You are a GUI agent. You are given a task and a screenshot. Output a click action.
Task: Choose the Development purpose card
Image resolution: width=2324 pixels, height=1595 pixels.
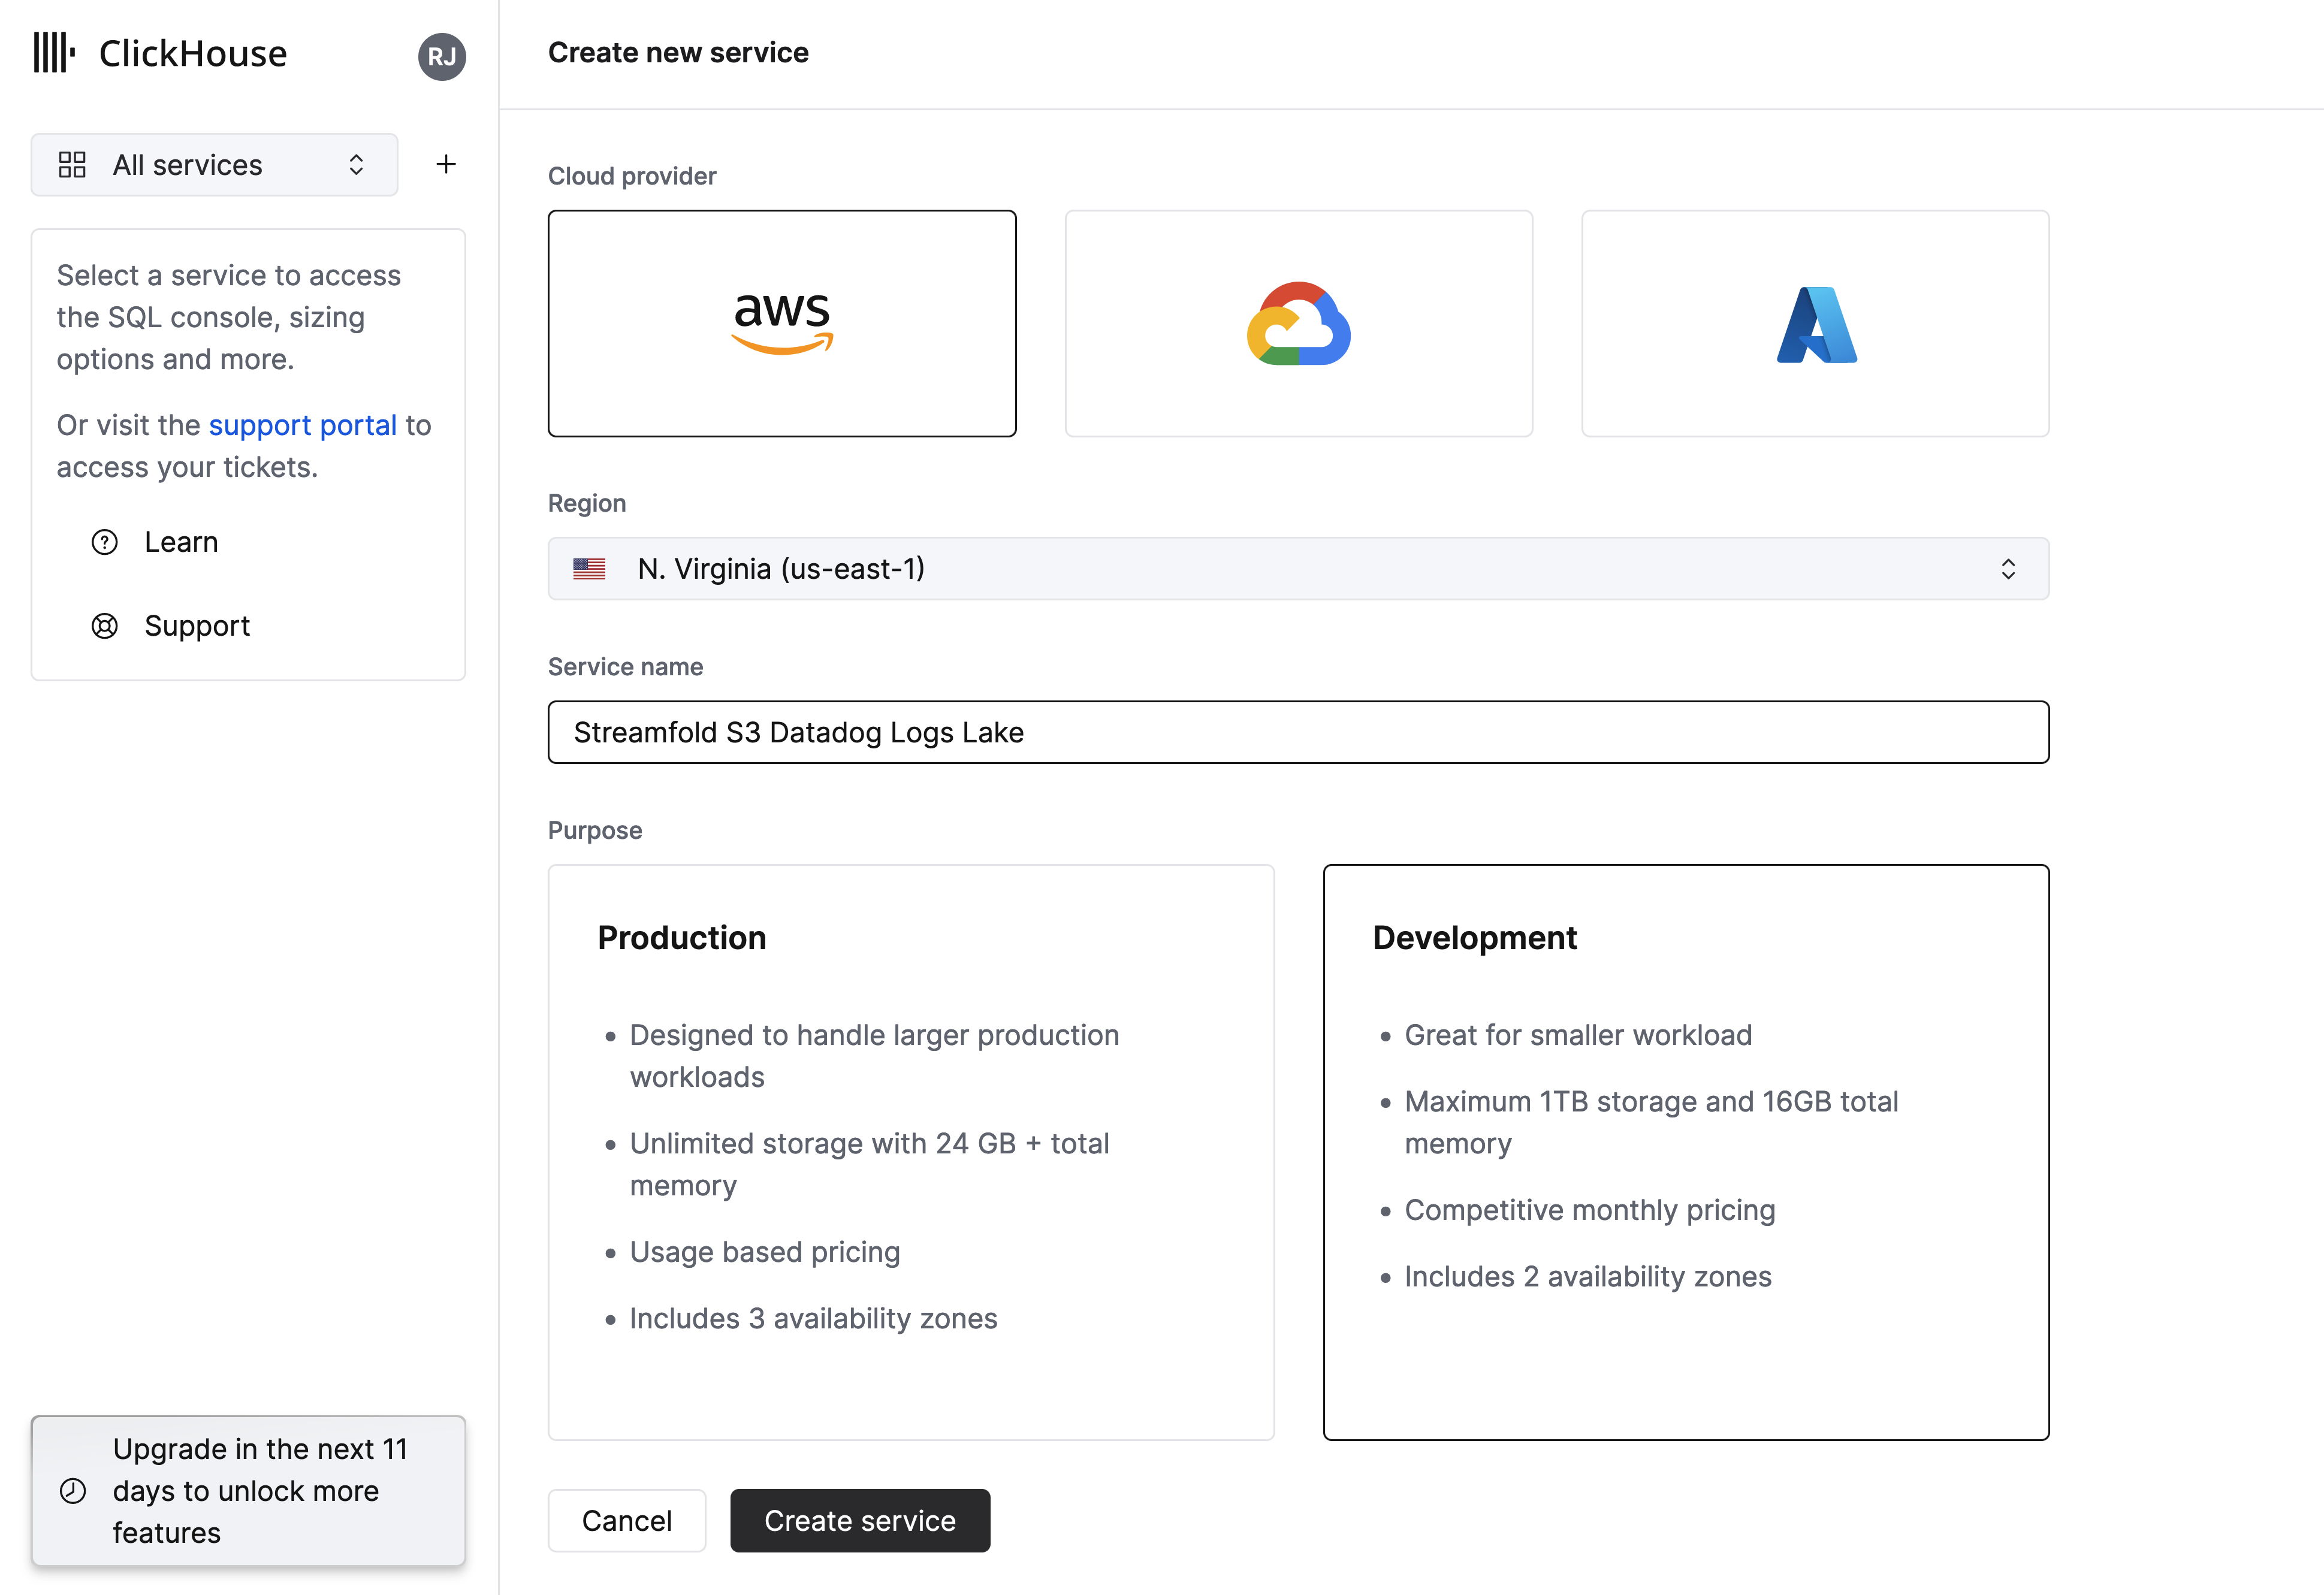(1686, 1152)
